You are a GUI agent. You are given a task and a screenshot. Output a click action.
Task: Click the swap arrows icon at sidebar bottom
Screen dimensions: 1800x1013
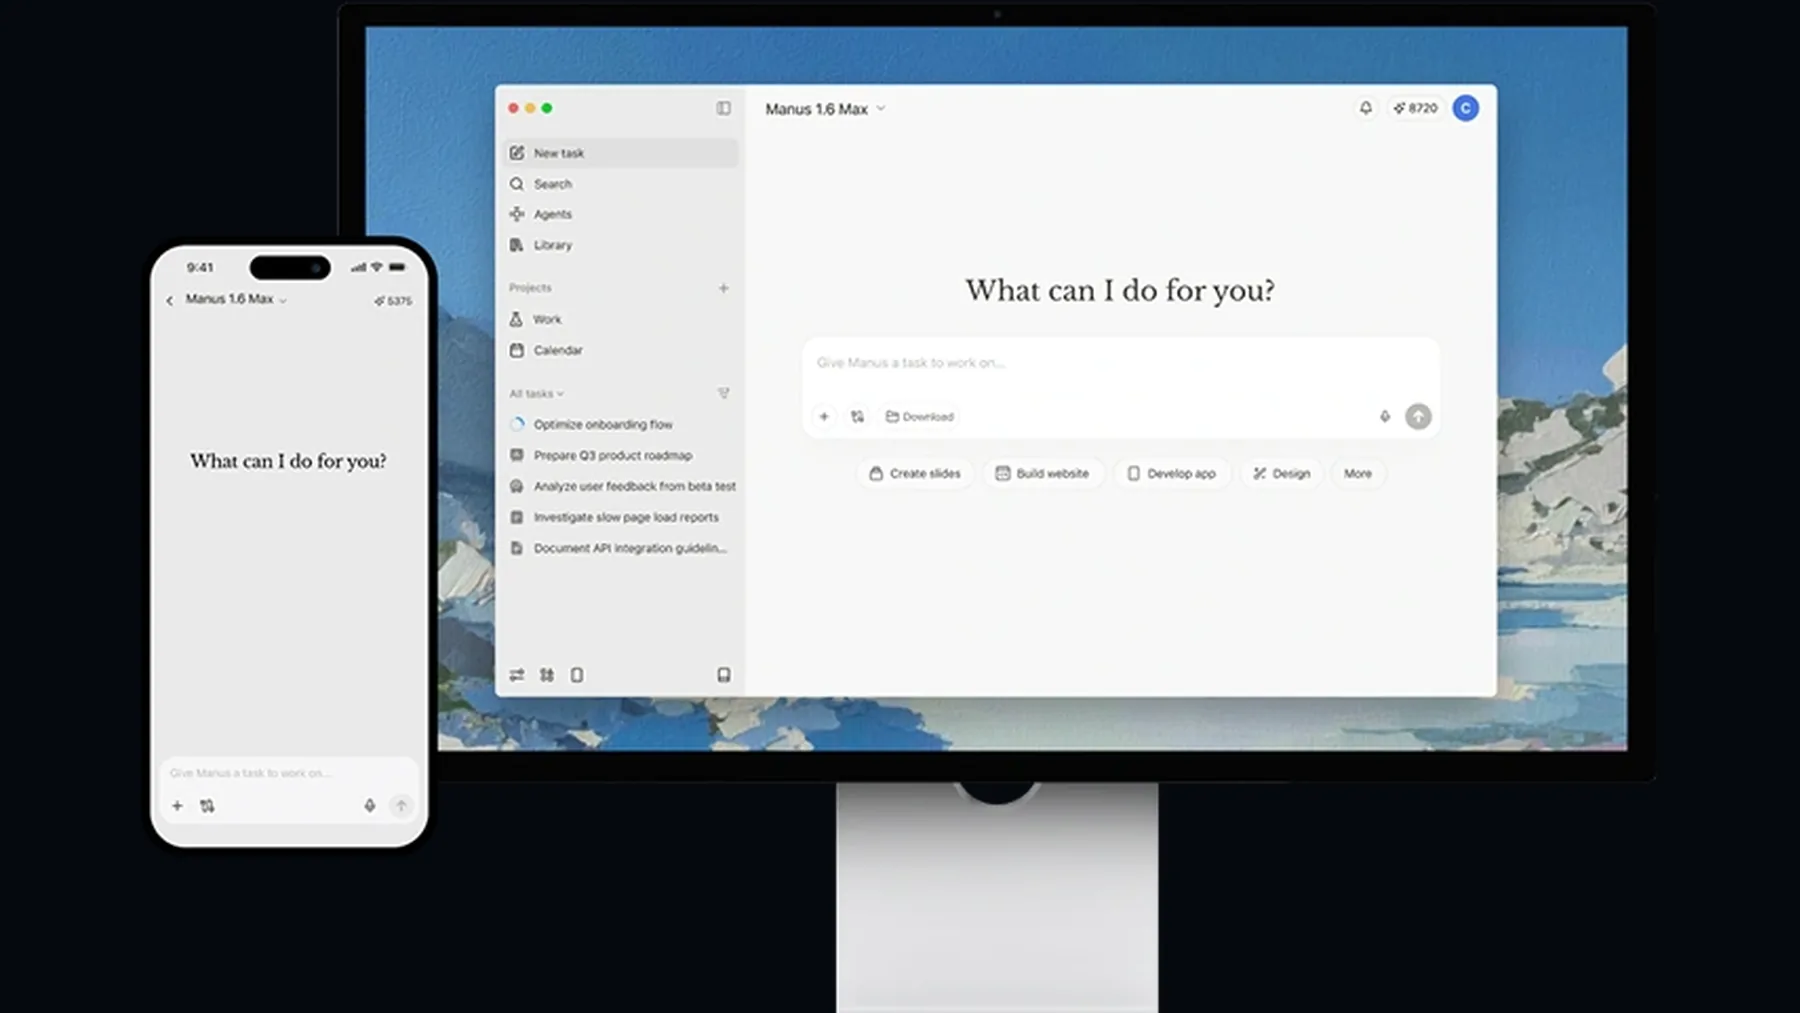click(517, 675)
